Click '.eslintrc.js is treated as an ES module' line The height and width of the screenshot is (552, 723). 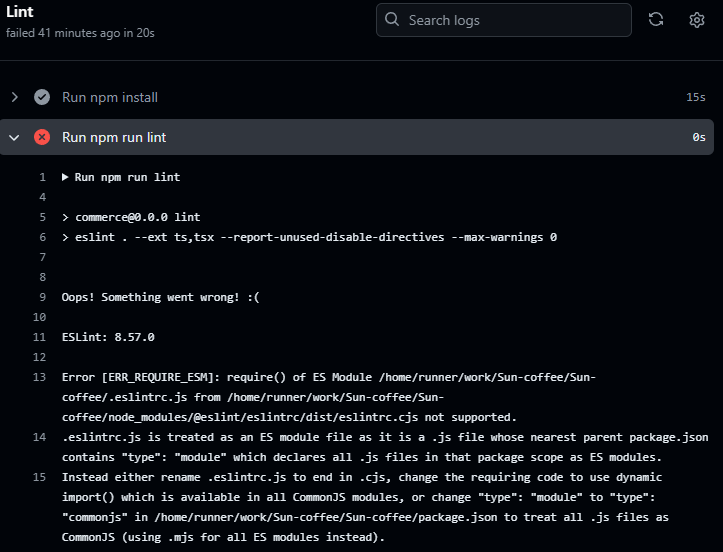click(385, 447)
